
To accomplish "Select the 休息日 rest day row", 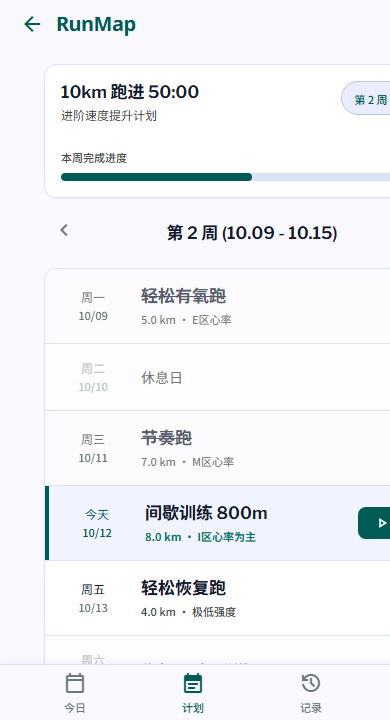I will [217, 377].
